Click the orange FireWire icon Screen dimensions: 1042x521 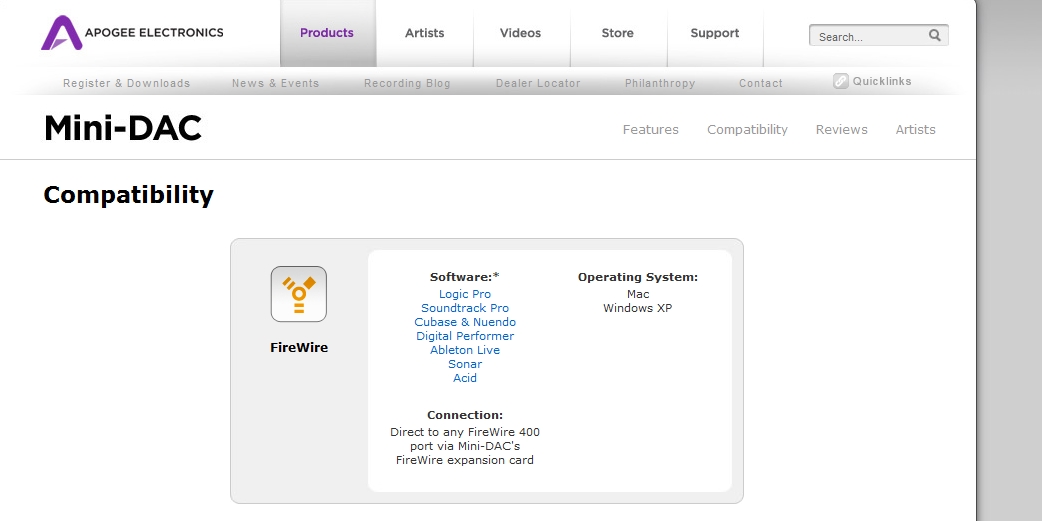[x=298, y=294]
